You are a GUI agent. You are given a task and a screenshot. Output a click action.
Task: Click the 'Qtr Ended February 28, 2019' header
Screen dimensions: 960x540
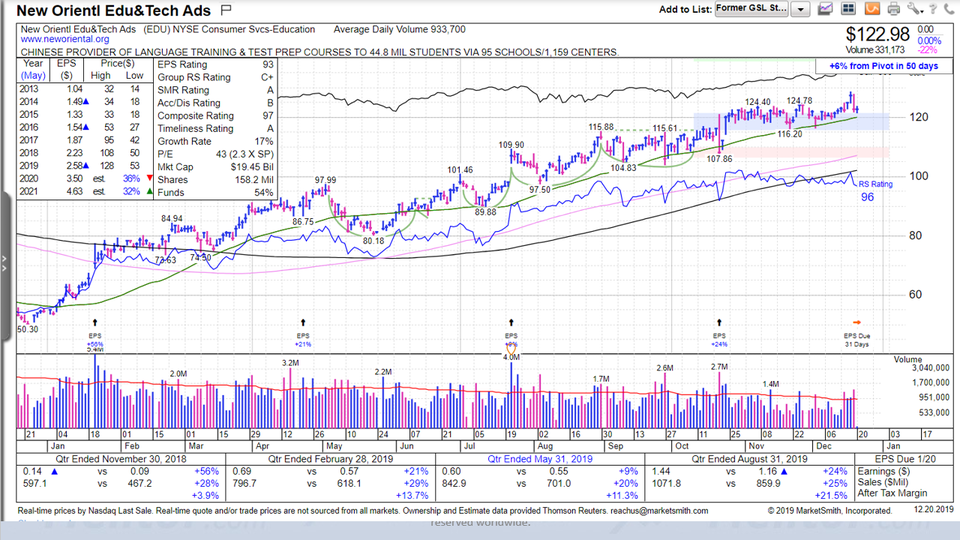click(331, 459)
